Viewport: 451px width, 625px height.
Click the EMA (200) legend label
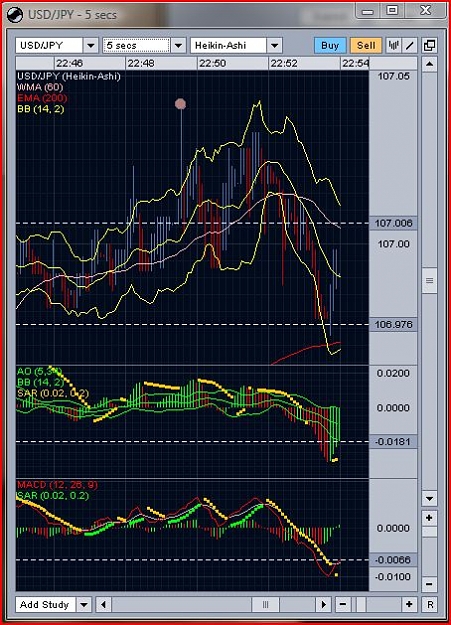[42, 98]
